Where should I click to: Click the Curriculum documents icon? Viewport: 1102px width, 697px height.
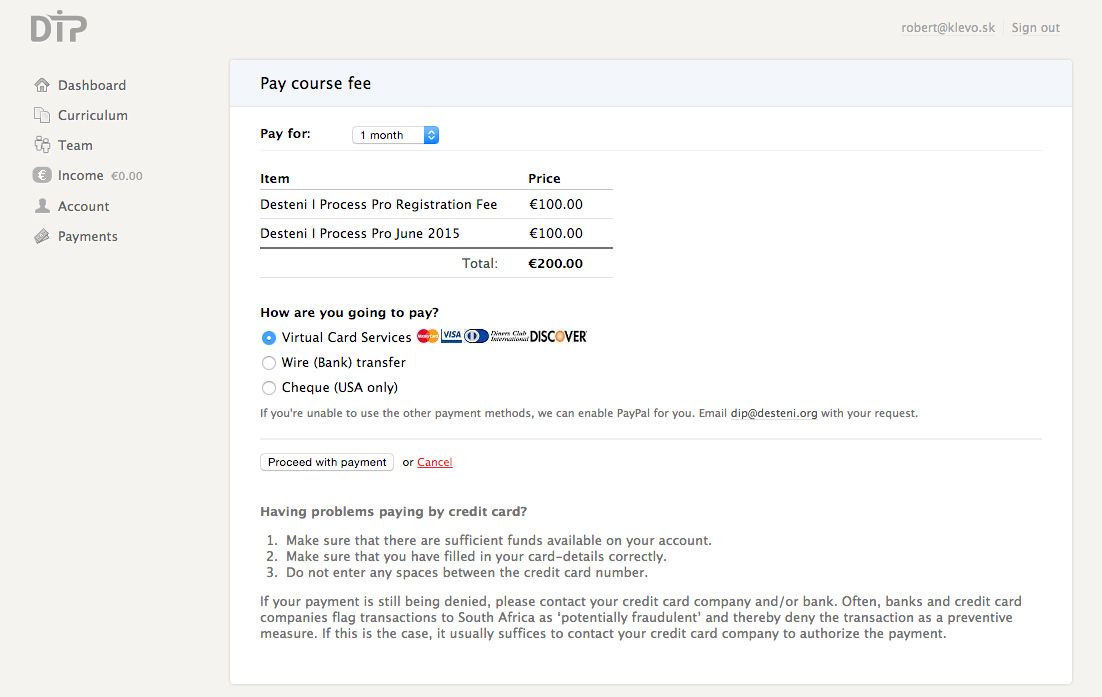pyautogui.click(x=41, y=115)
